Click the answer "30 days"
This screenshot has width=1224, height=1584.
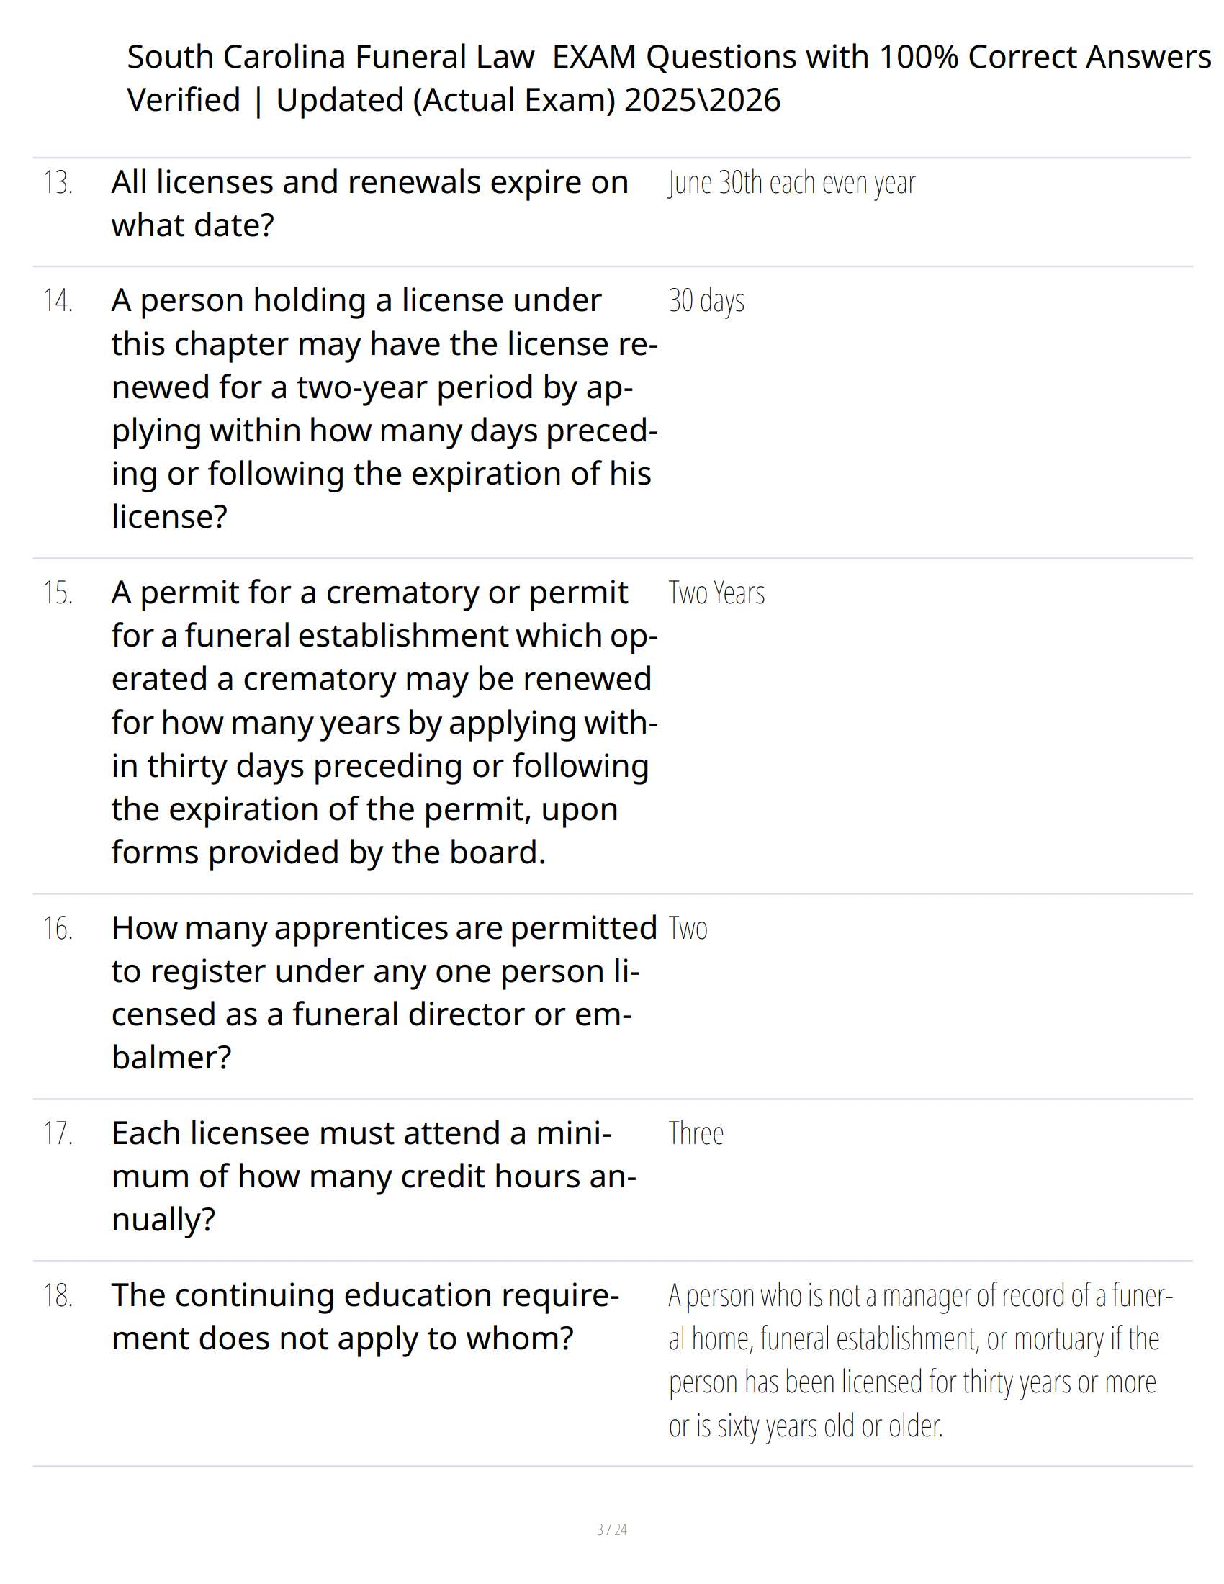(706, 301)
